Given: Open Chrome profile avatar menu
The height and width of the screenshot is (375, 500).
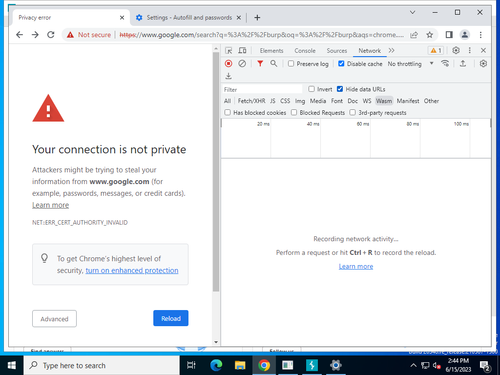Looking at the screenshot, I should [x=465, y=35].
